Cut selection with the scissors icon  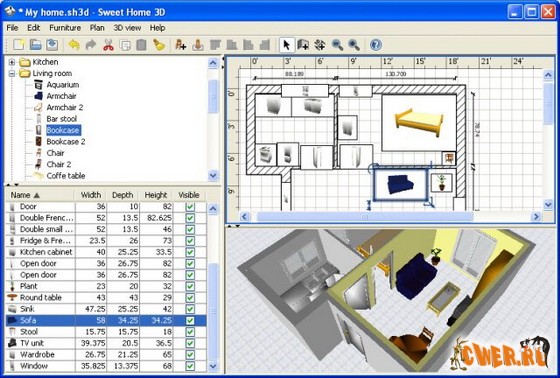point(108,45)
